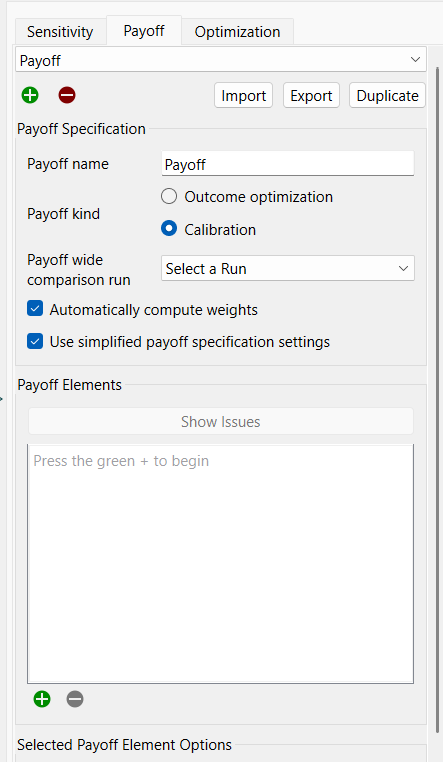Toggle Automatically compute weights checkbox
Viewport: 443px width, 762px height.
click(35, 309)
